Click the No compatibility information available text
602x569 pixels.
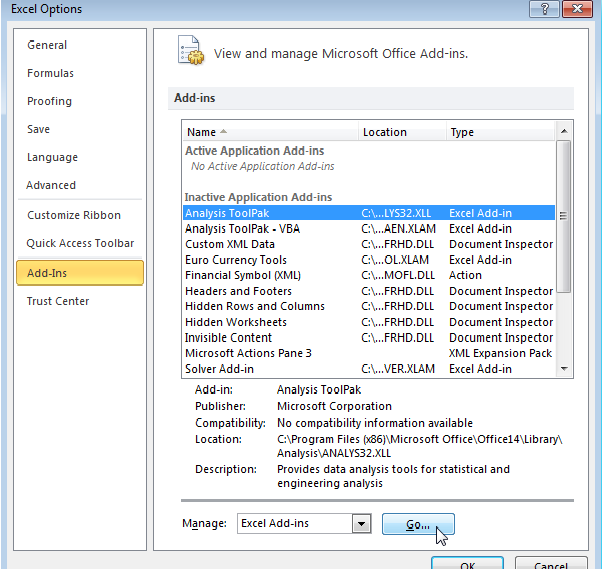point(375,423)
